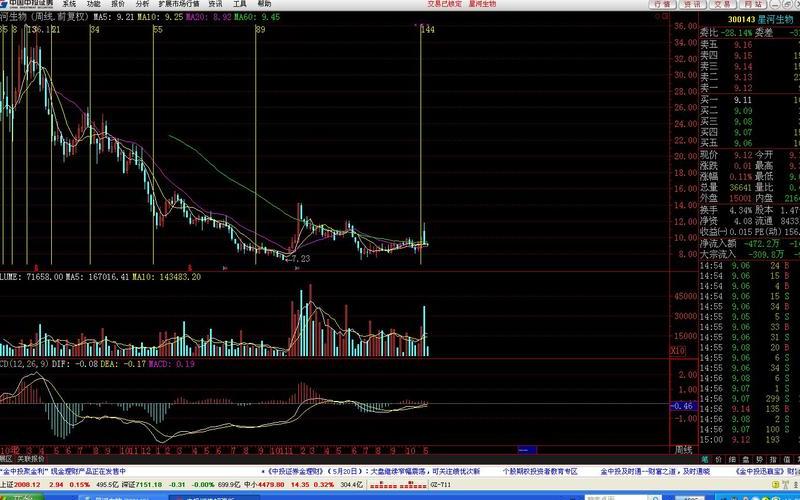Open the 报价 menu

pos(118,4)
